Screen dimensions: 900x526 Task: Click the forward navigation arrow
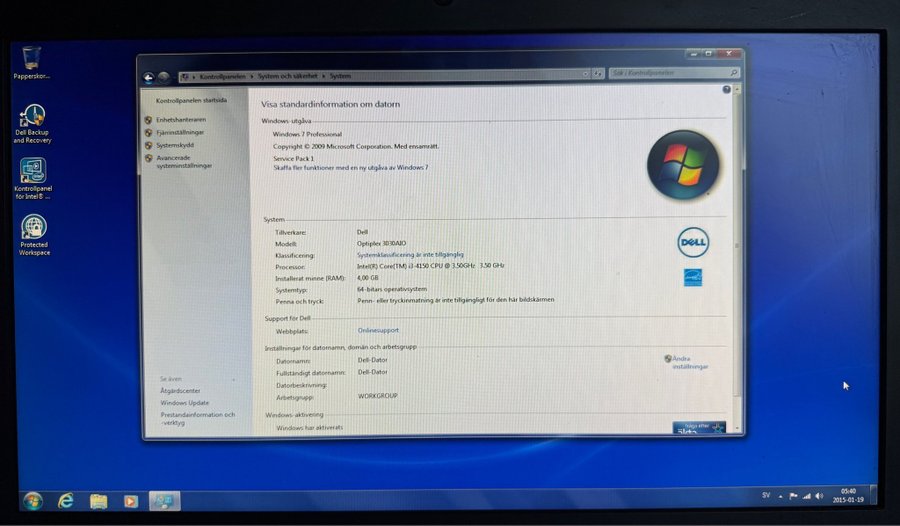[x=164, y=76]
